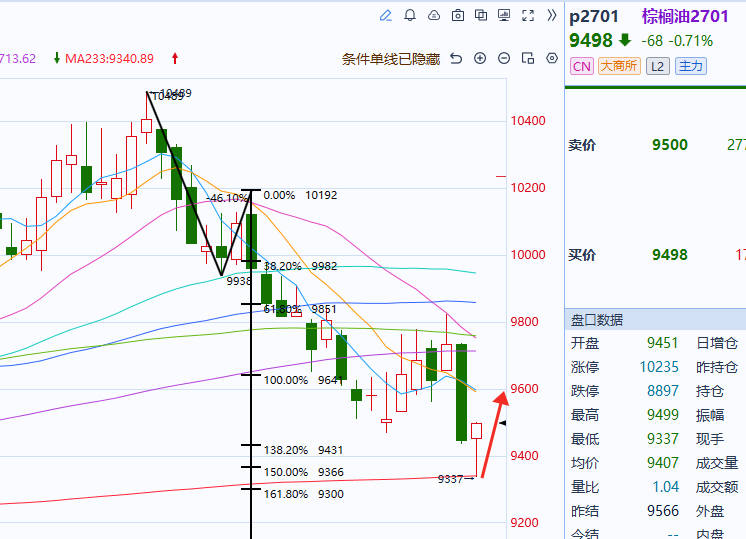Open the price alert bell
746x539 pixels.
410,16
